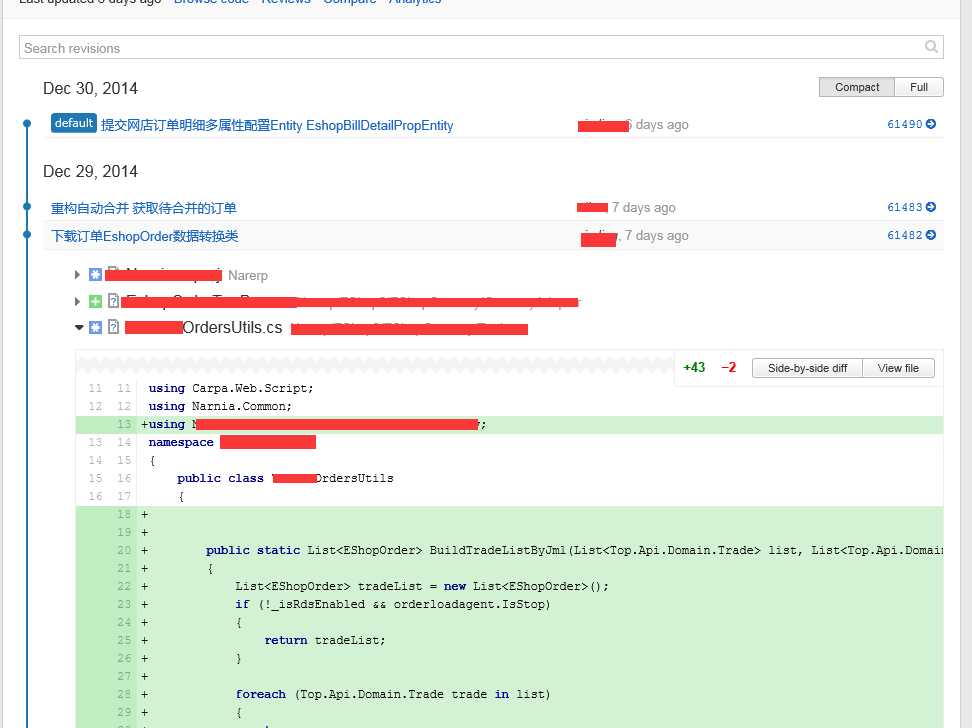Click revision number 61482
972x728 pixels.
pos(904,235)
